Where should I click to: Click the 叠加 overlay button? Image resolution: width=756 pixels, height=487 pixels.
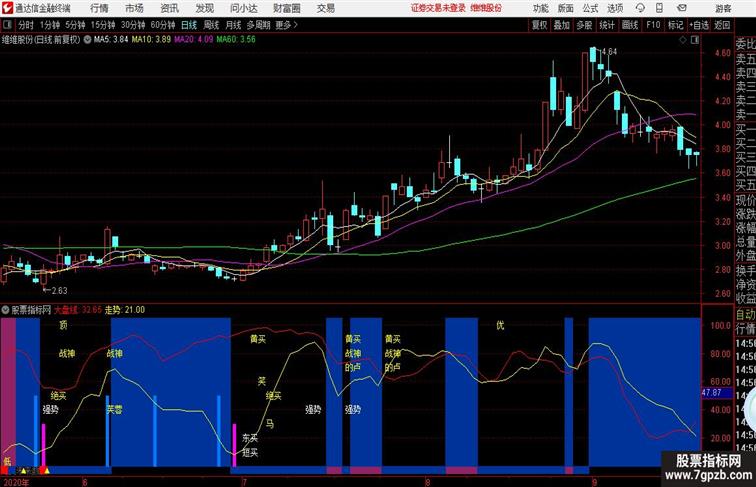point(562,25)
